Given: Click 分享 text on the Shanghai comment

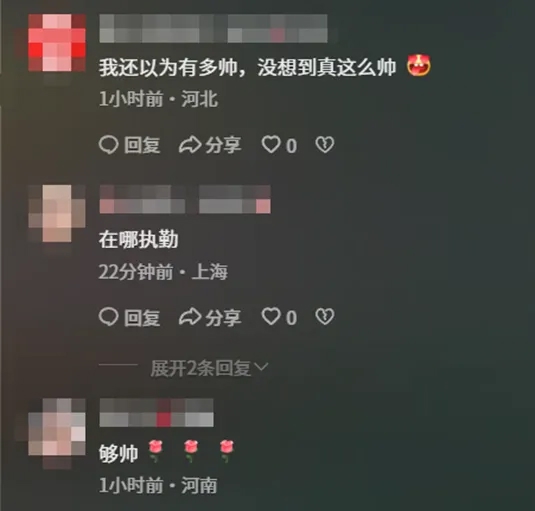Looking at the screenshot, I should [223, 317].
